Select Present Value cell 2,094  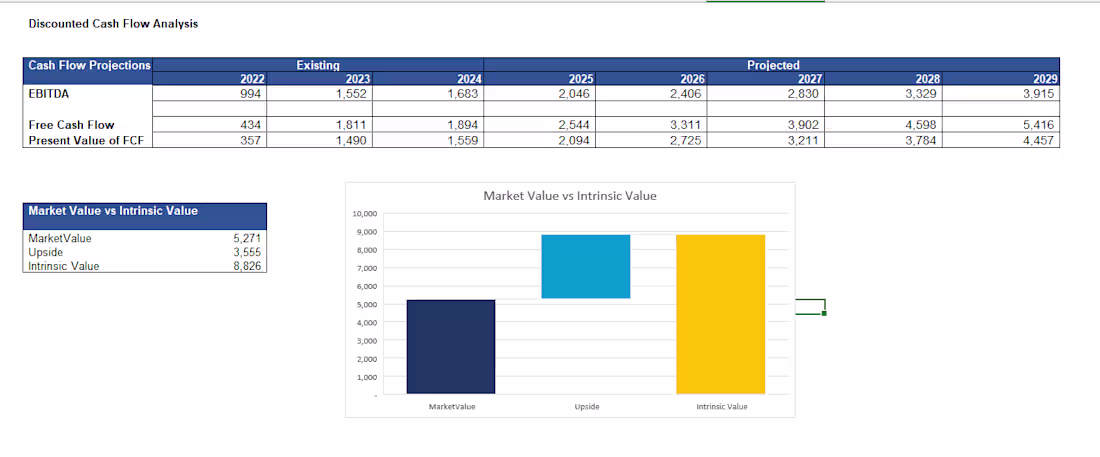(539, 140)
